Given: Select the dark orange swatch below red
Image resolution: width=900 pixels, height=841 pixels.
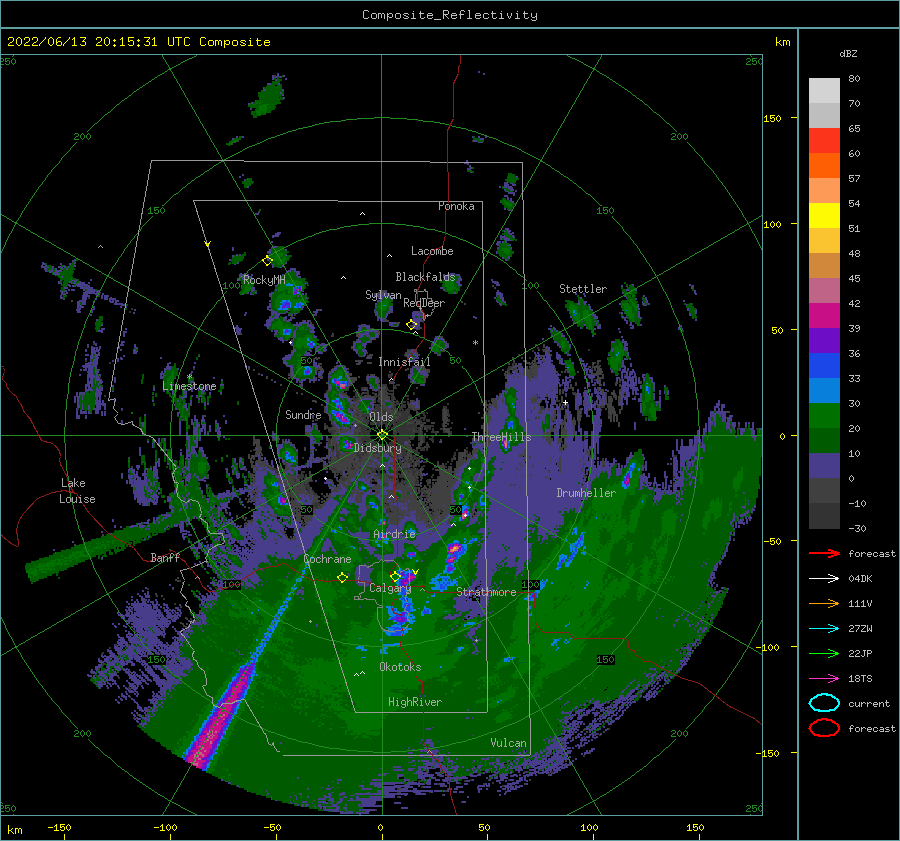Looking at the screenshot, I should pyautogui.click(x=824, y=165).
